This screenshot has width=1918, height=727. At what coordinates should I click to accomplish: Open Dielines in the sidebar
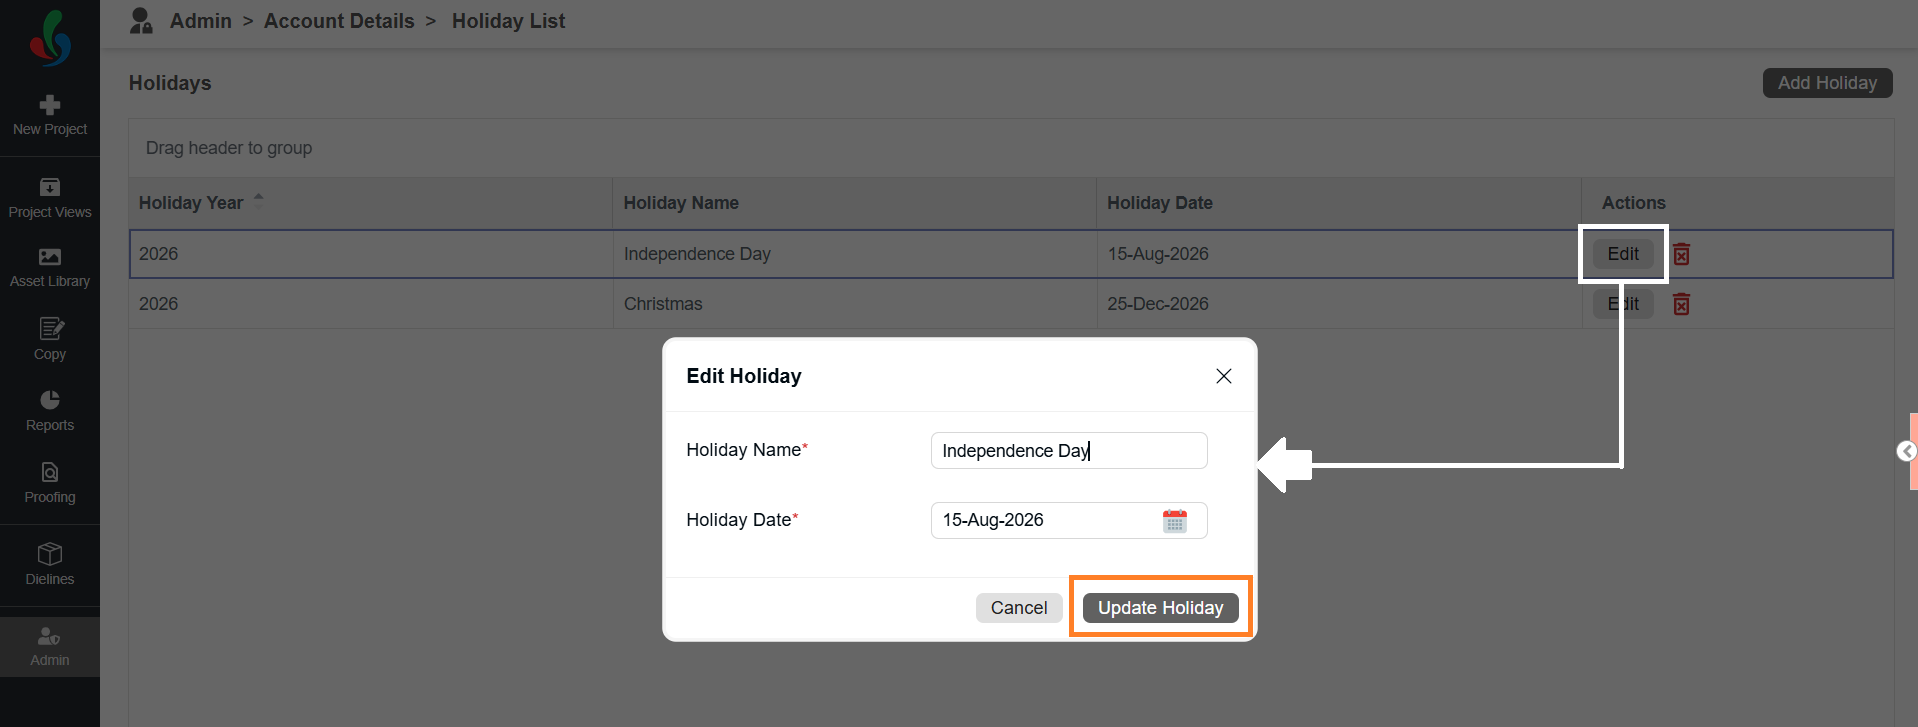click(50, 564)
